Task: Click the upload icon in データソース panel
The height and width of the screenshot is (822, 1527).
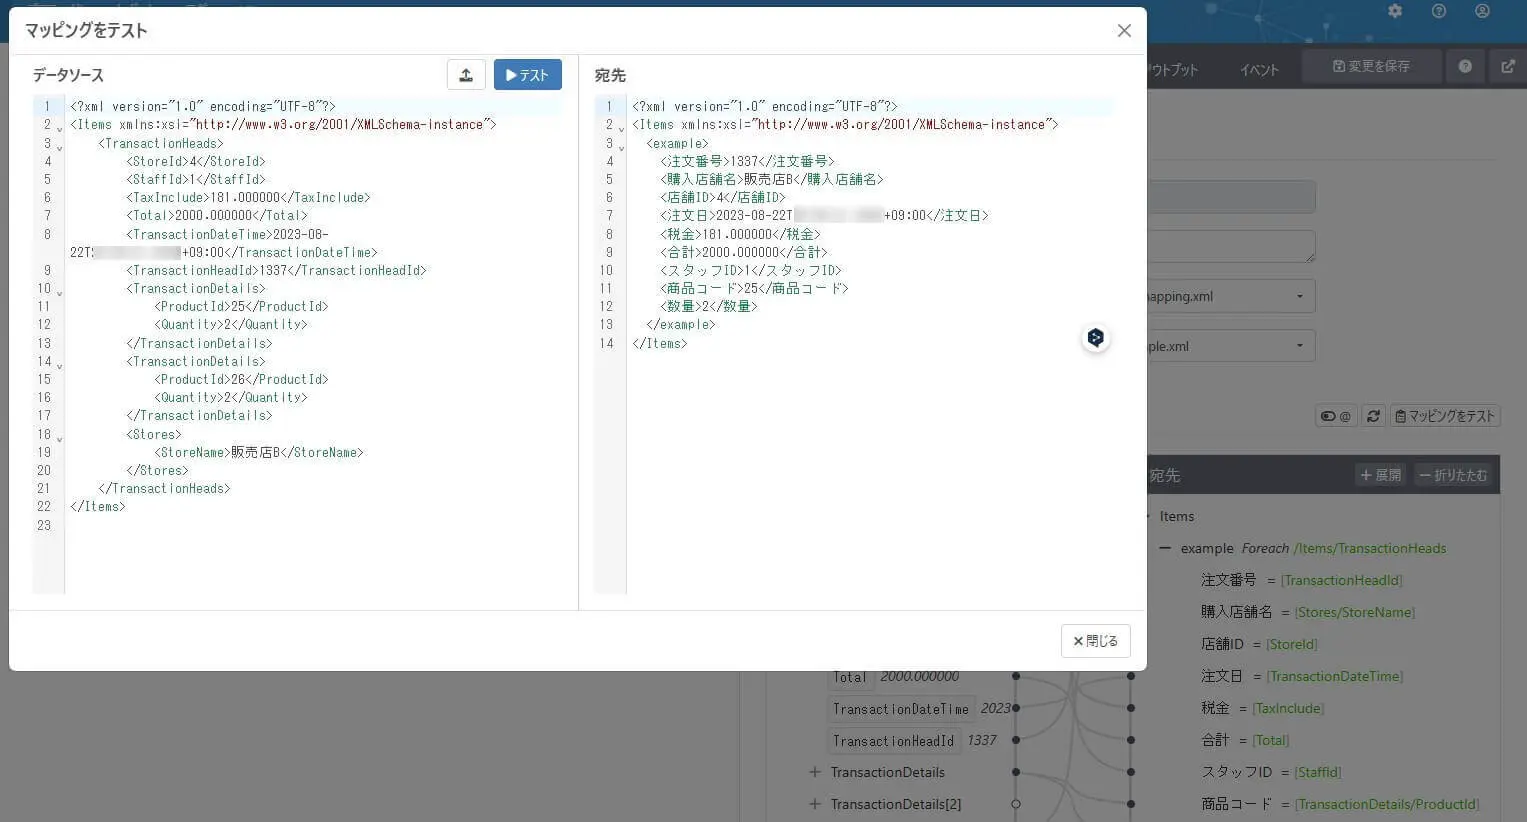Action: click(466, 74)
